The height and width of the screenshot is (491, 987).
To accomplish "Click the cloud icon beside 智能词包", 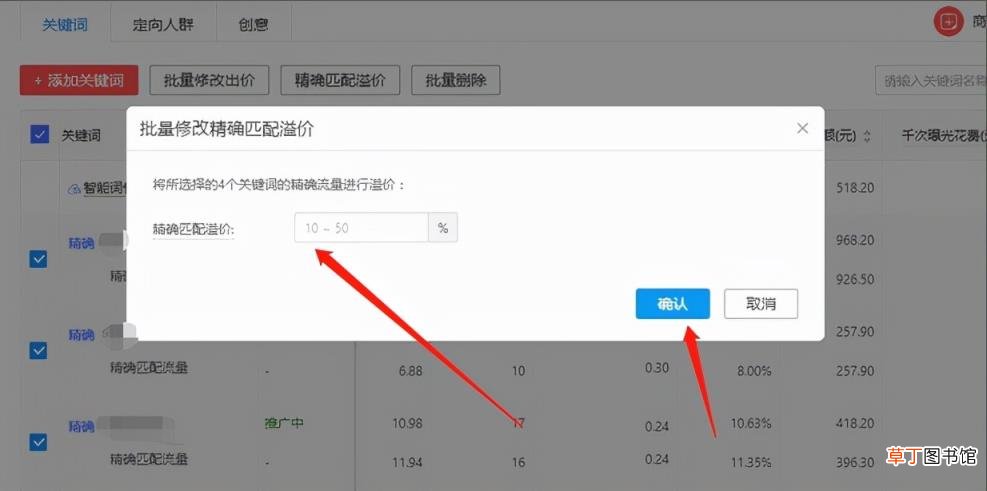I will [x=74, y=188].
